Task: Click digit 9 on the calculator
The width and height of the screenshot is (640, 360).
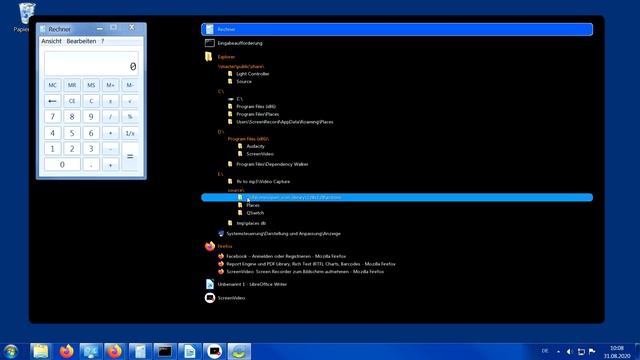Action: pyautogui.click(x=91, y=117)
